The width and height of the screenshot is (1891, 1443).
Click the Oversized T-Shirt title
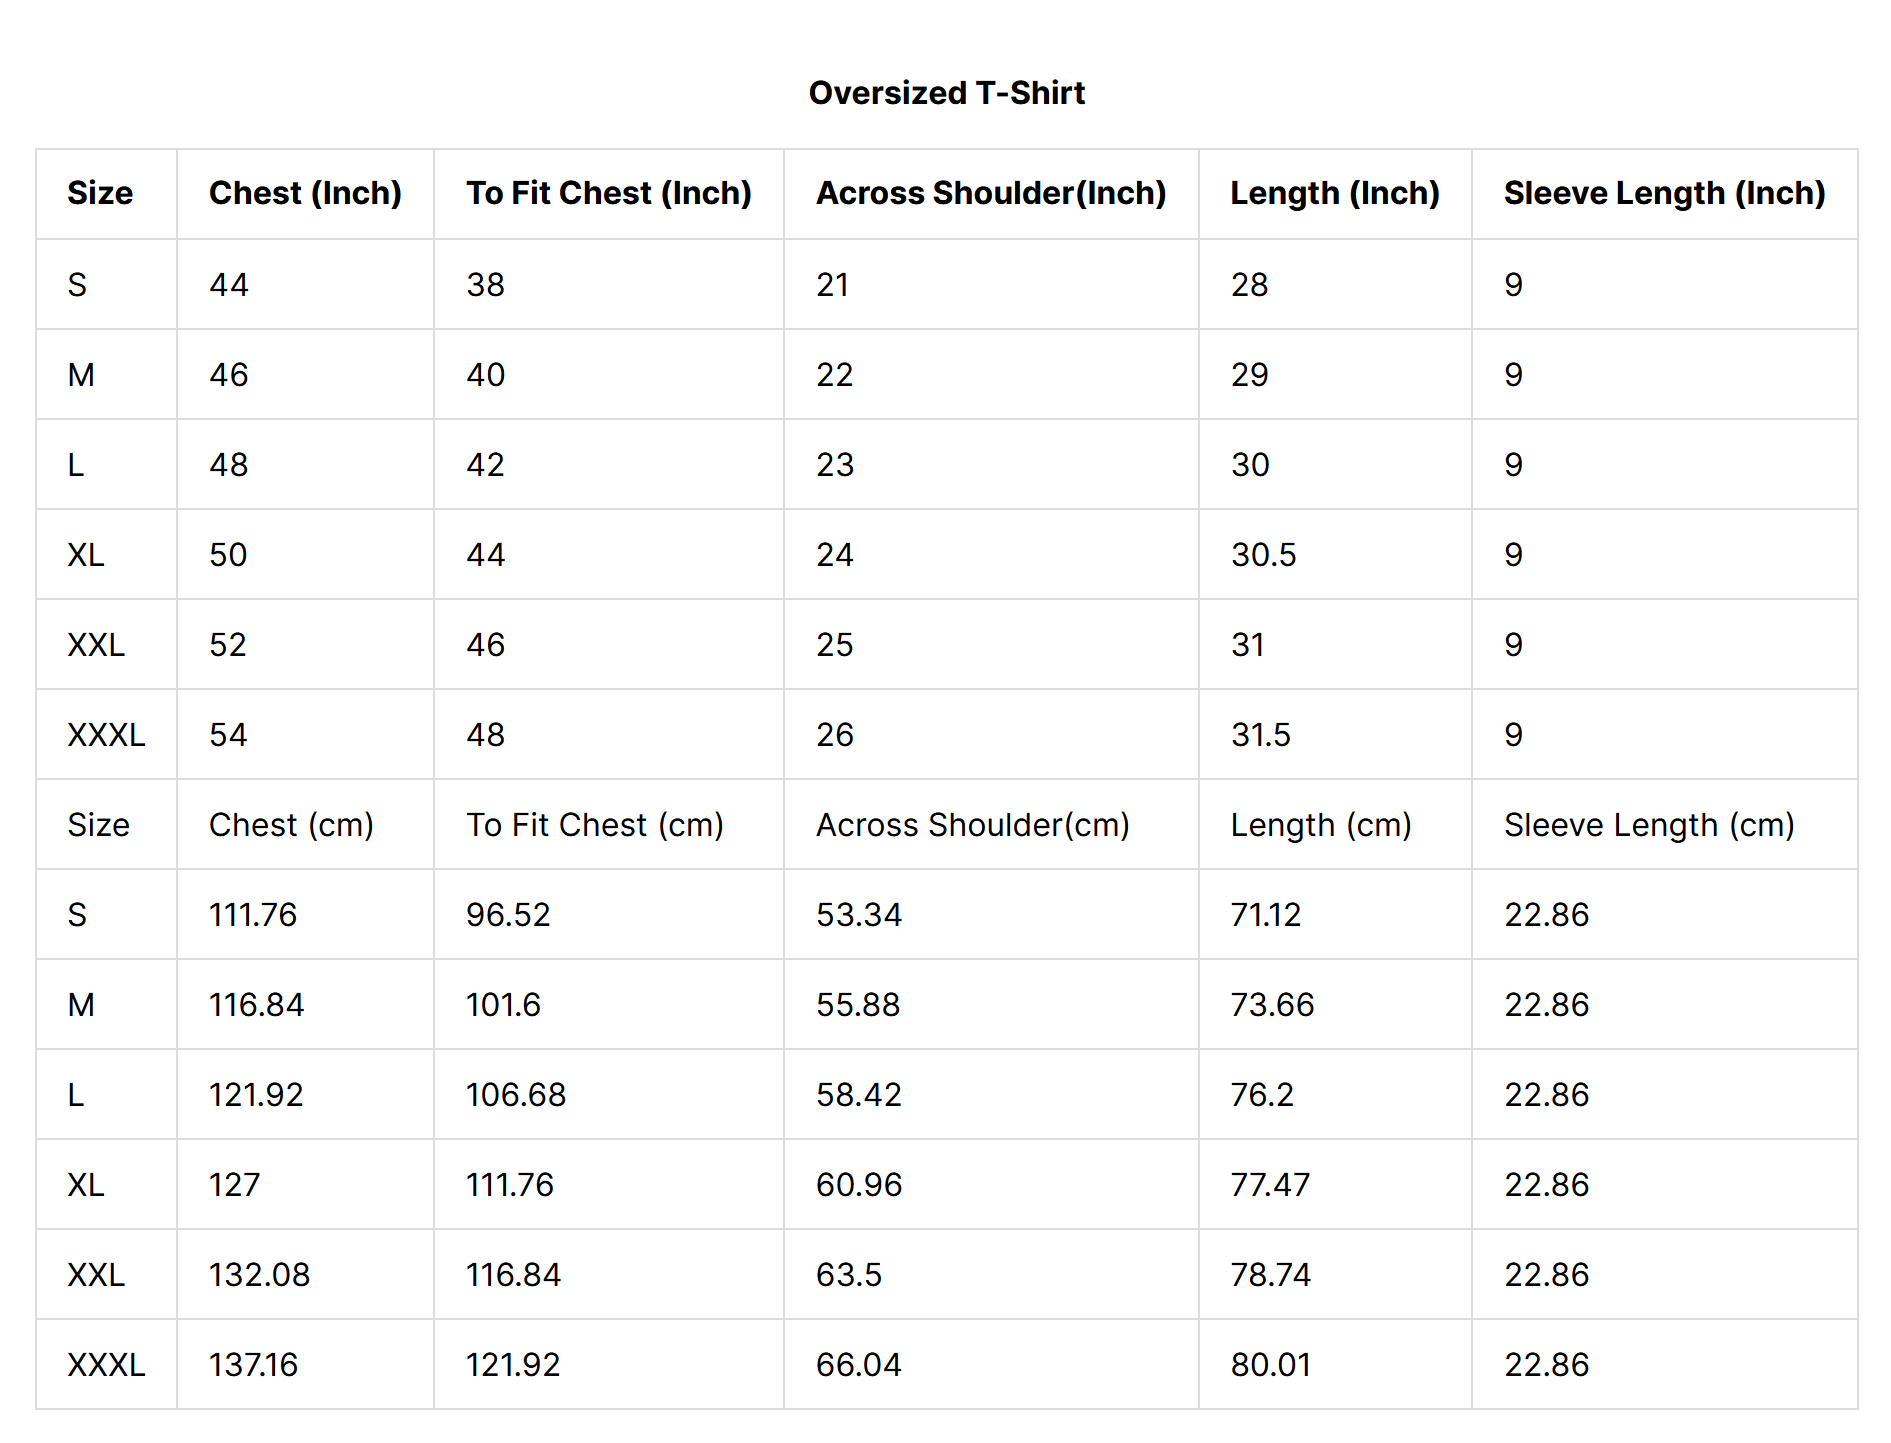pyautogui.click(x=946, y=93)
